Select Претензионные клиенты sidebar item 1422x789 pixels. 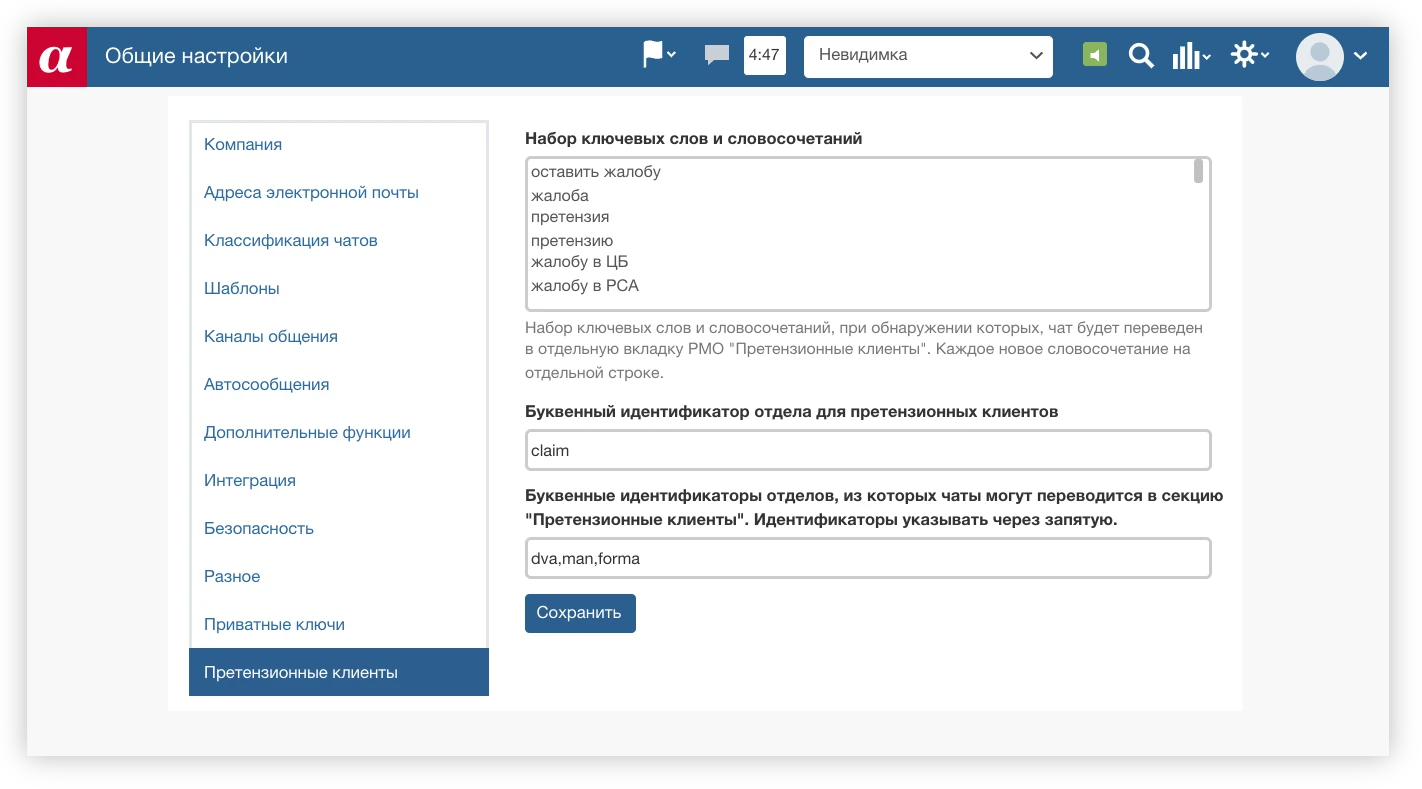click(x=339, y=672)
